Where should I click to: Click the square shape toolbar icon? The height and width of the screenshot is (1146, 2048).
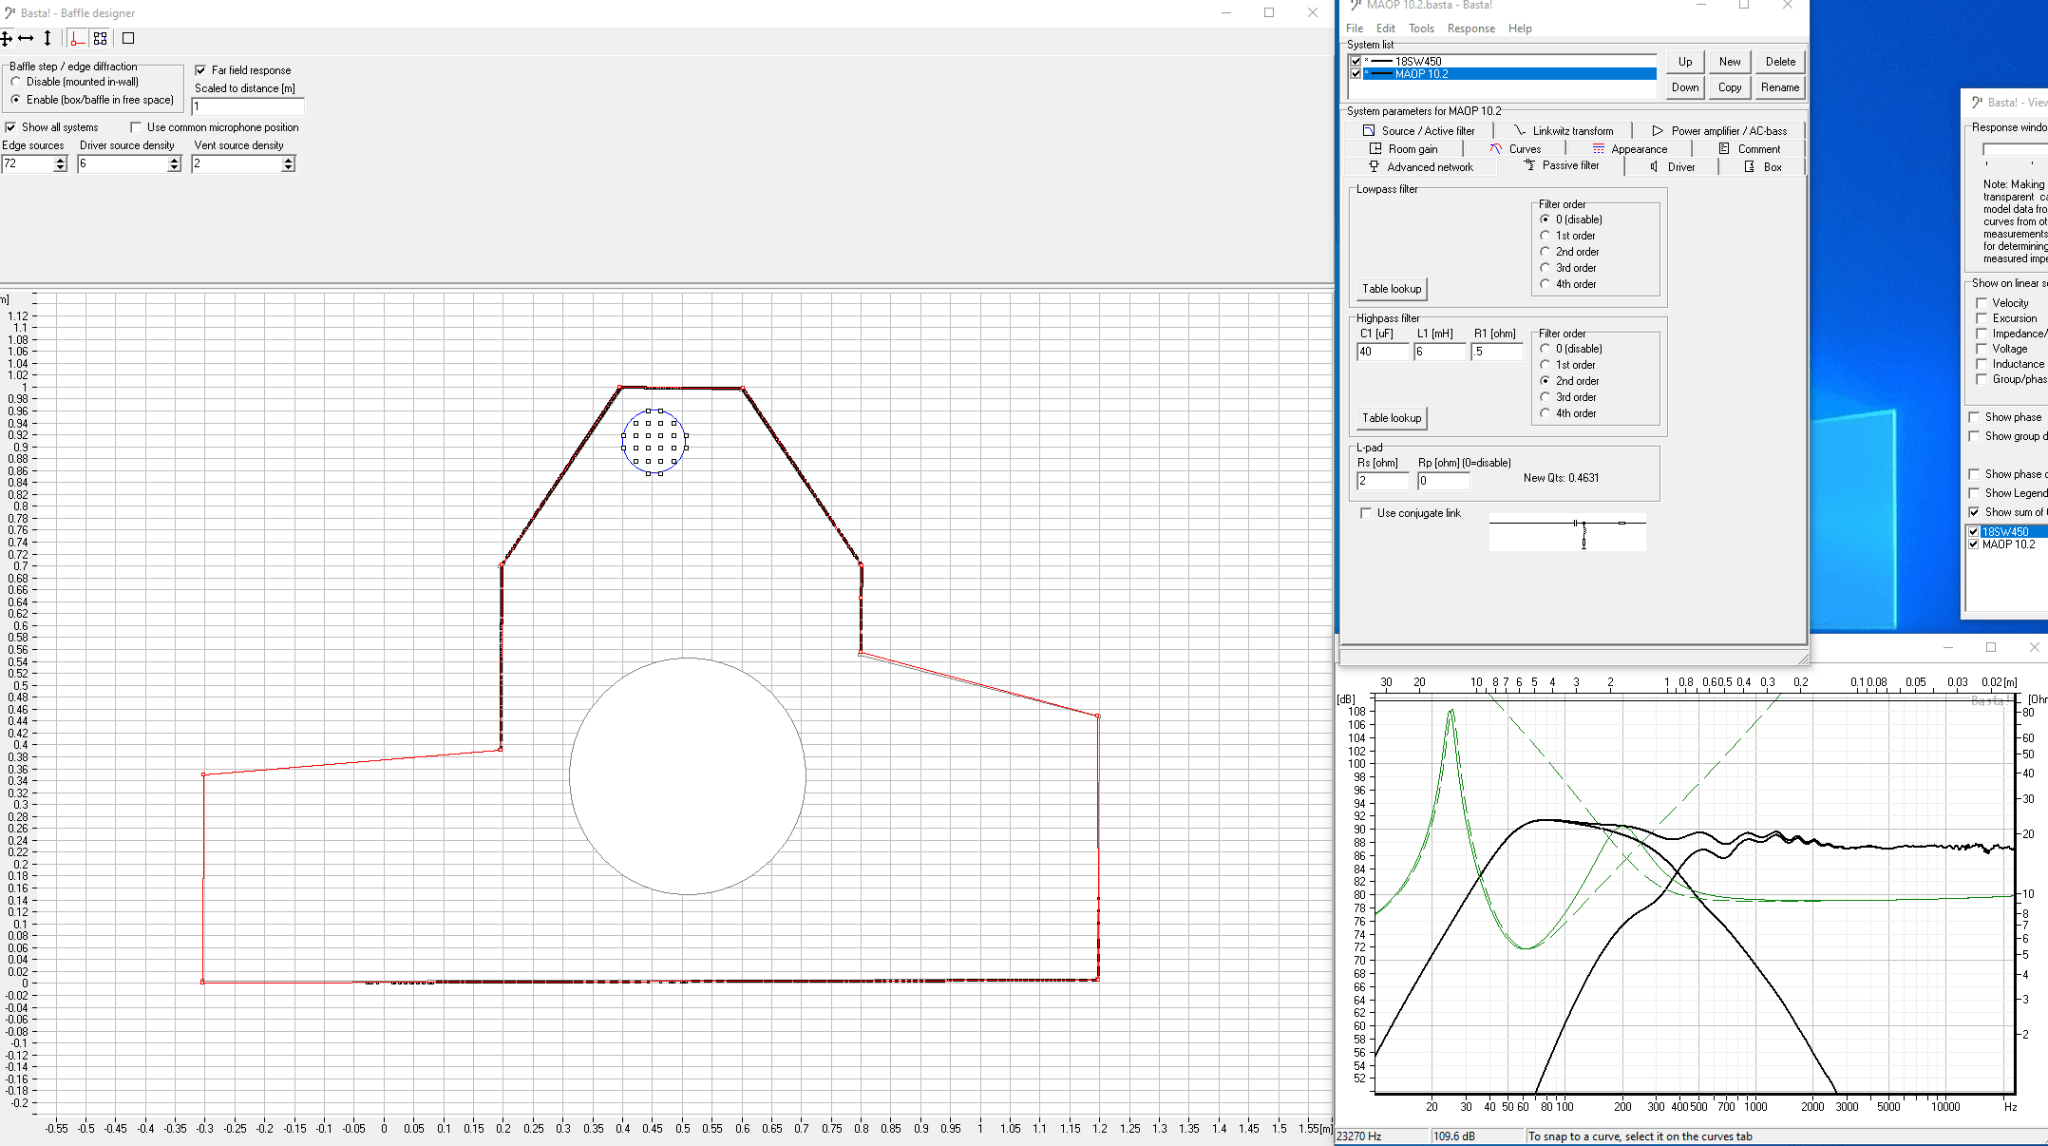click(128, 38)
